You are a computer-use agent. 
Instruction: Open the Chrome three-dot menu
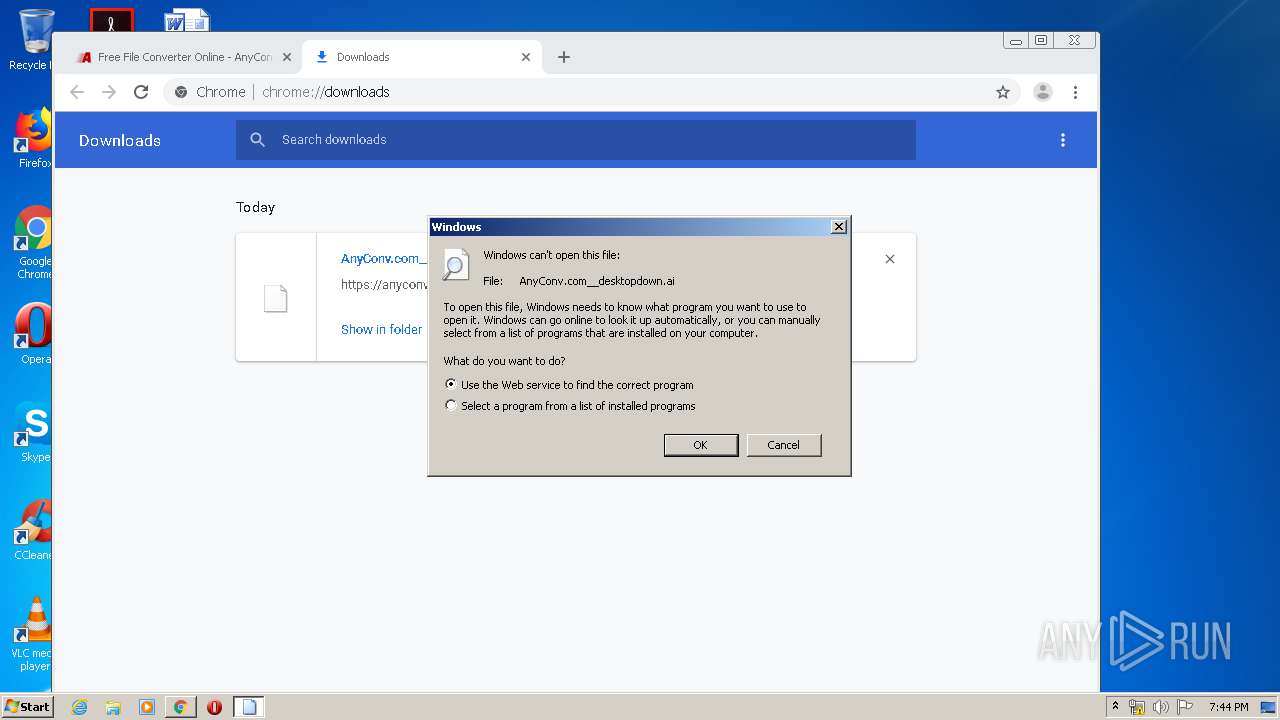click(1075, 92)
